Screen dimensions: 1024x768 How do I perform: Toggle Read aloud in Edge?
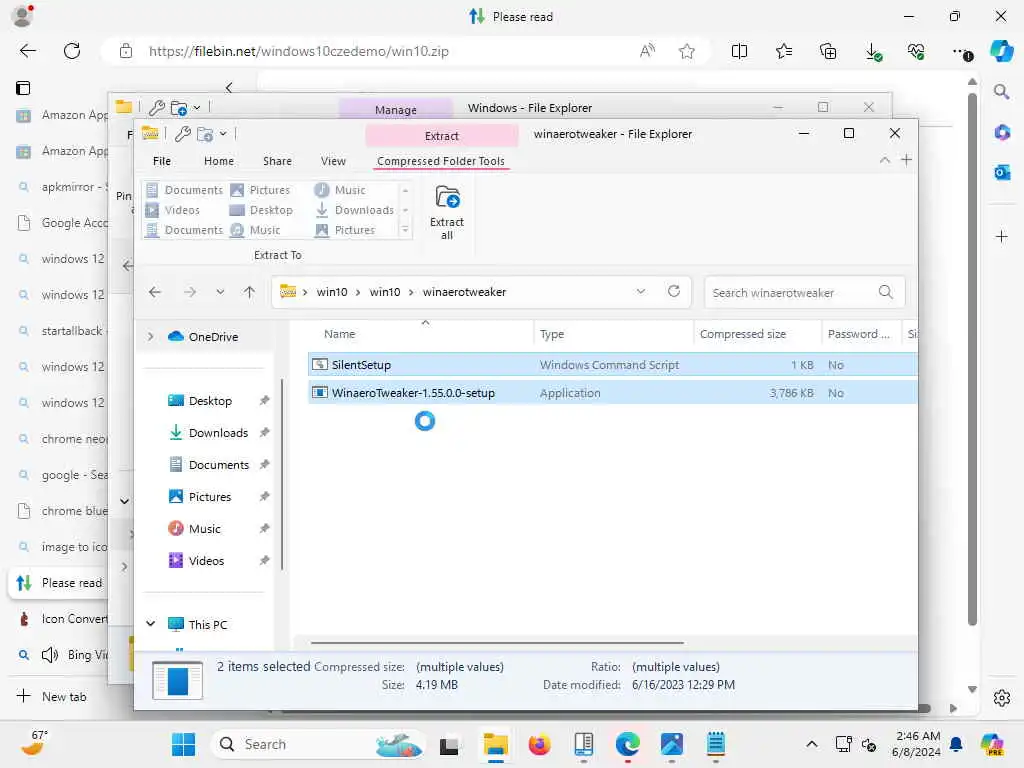[x=647, y=51]
